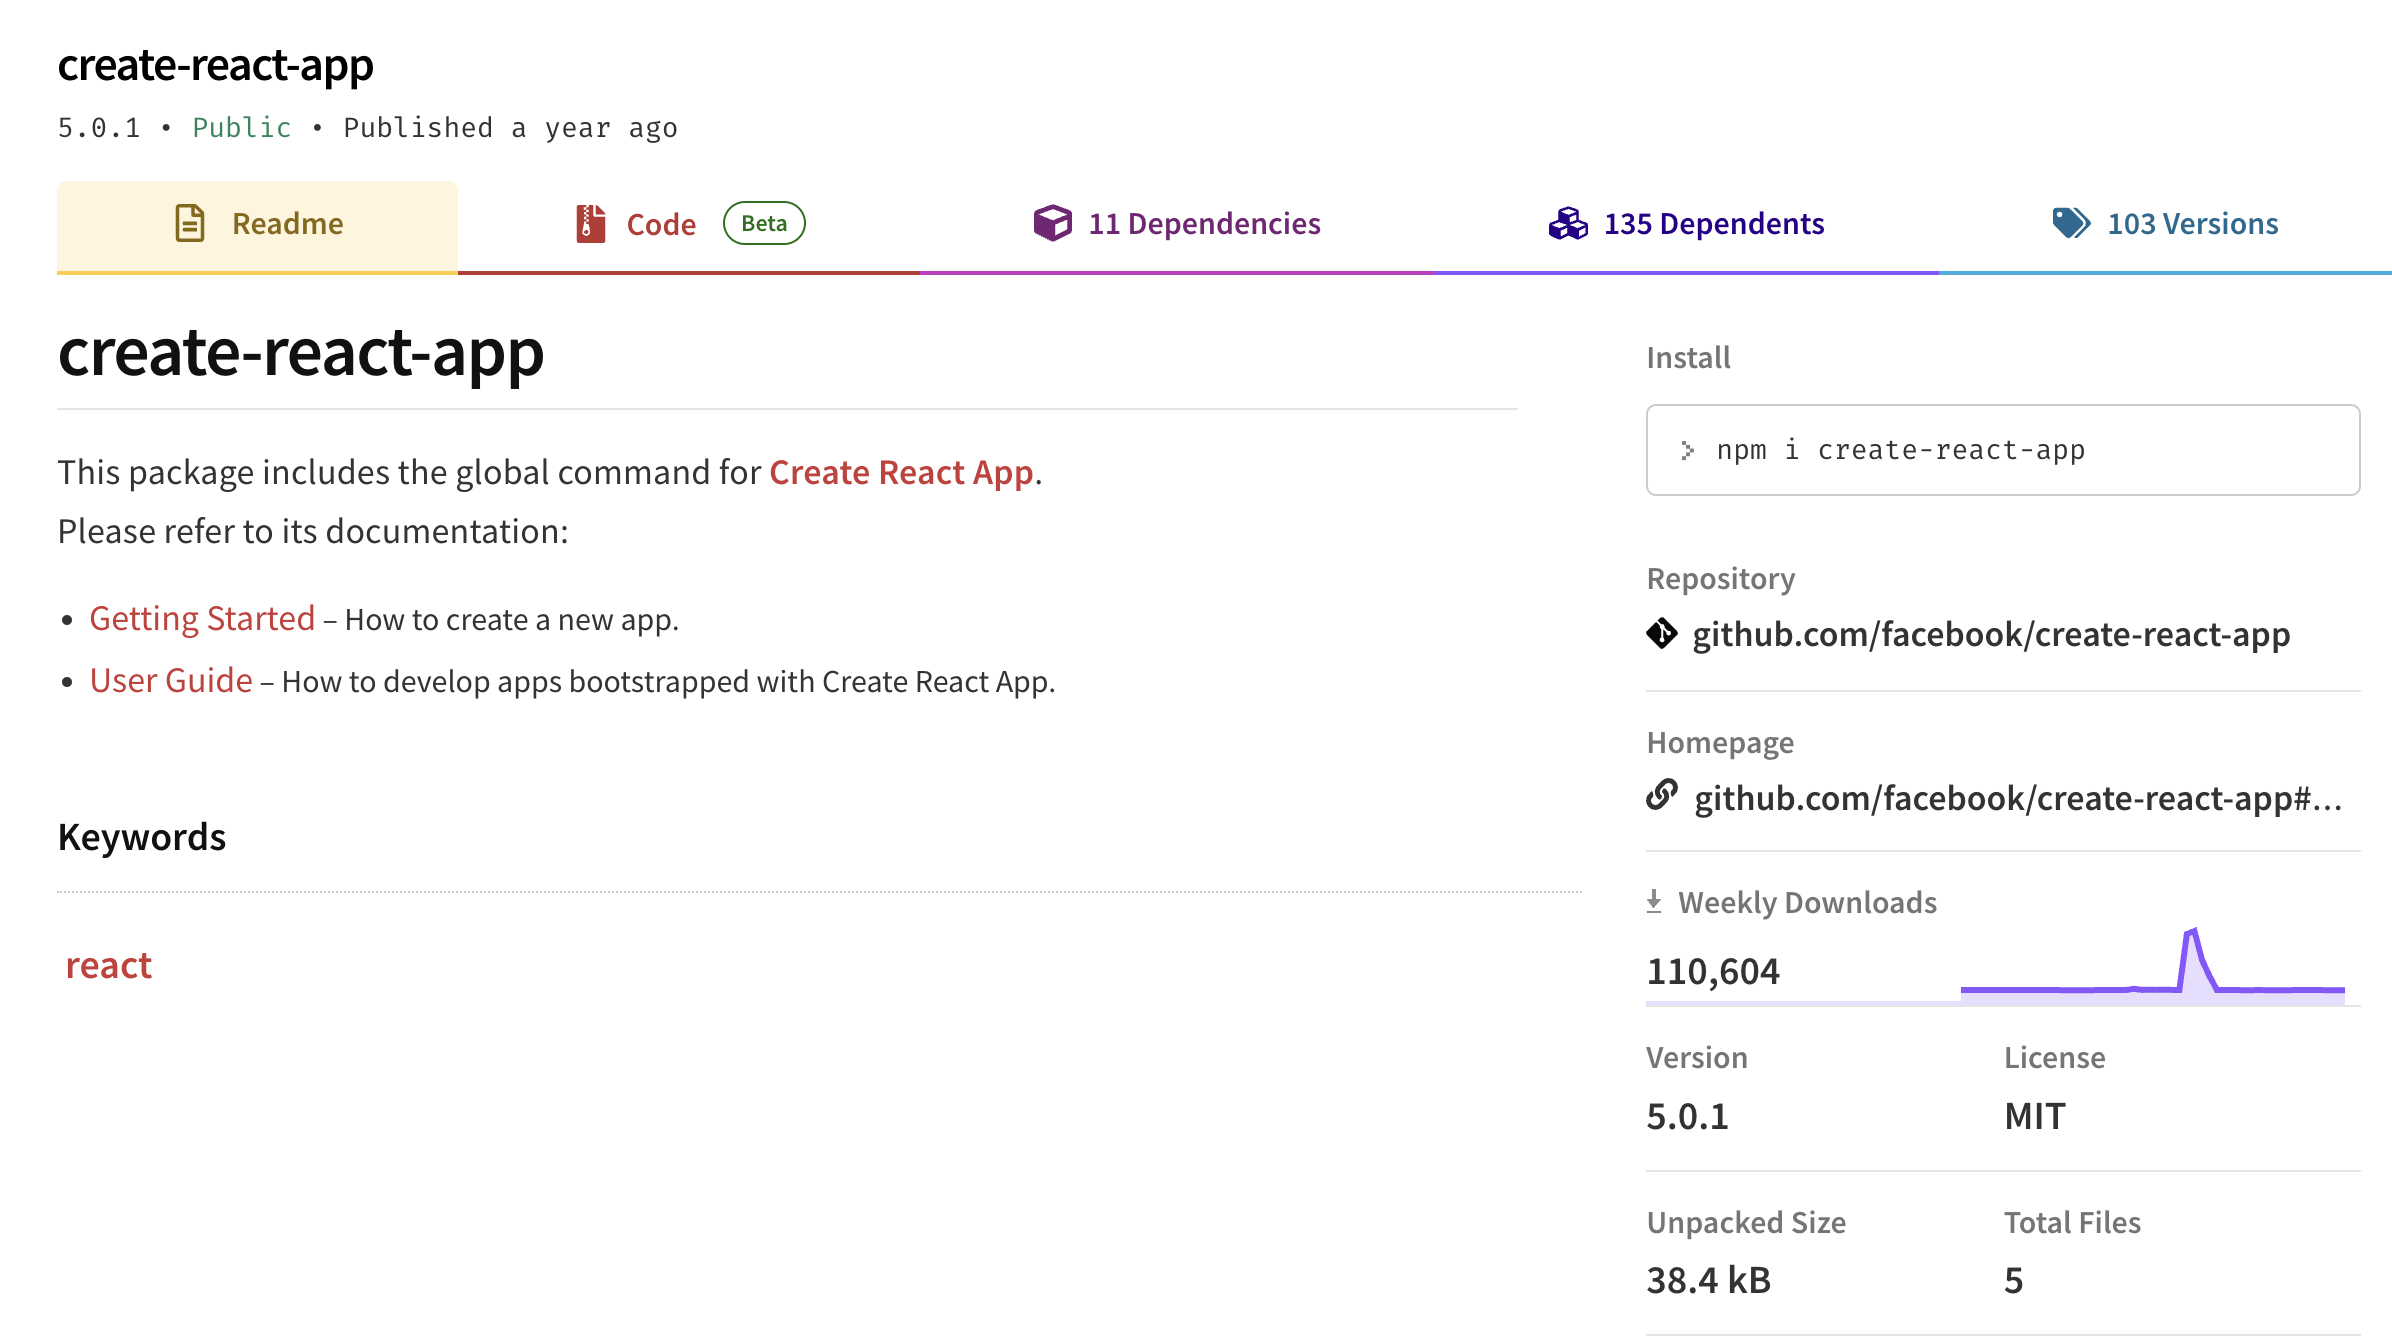Image resolution: width=2392 pixels, height=1338 pixels.
Task: Click the Dependents cubes icon
Action: pos(1568,223)
